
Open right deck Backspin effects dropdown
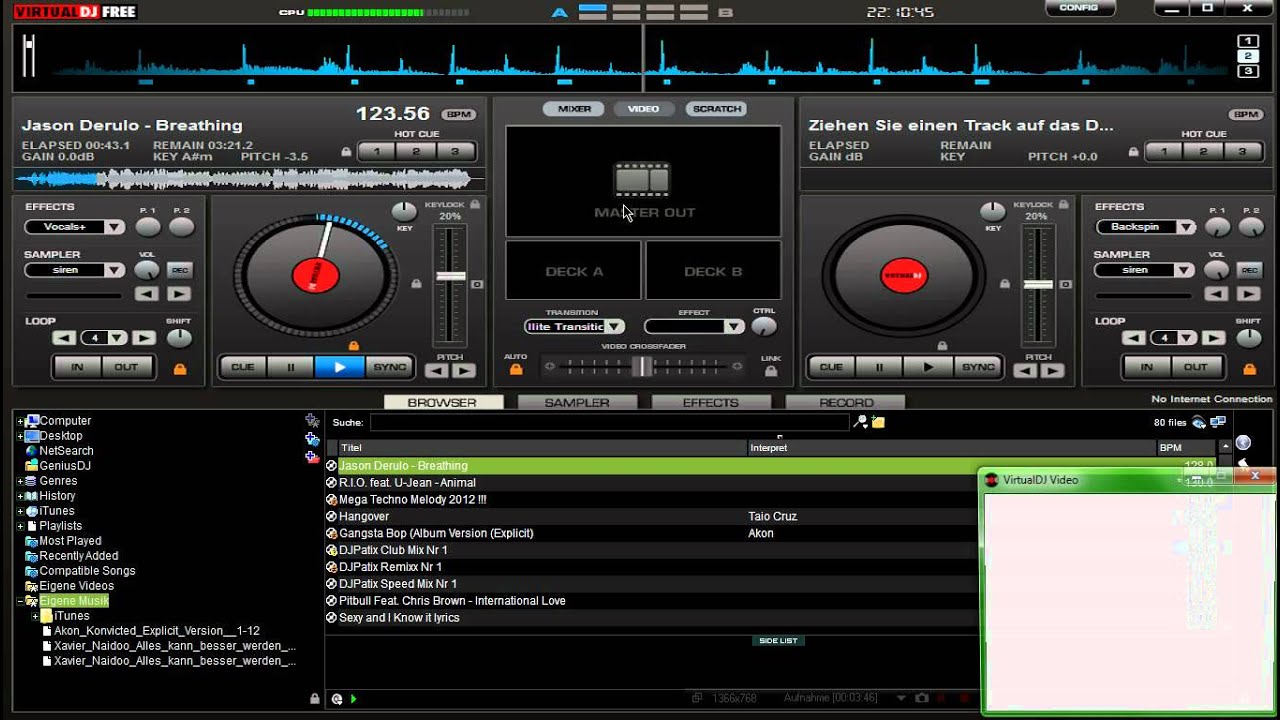pos(1185,227)
